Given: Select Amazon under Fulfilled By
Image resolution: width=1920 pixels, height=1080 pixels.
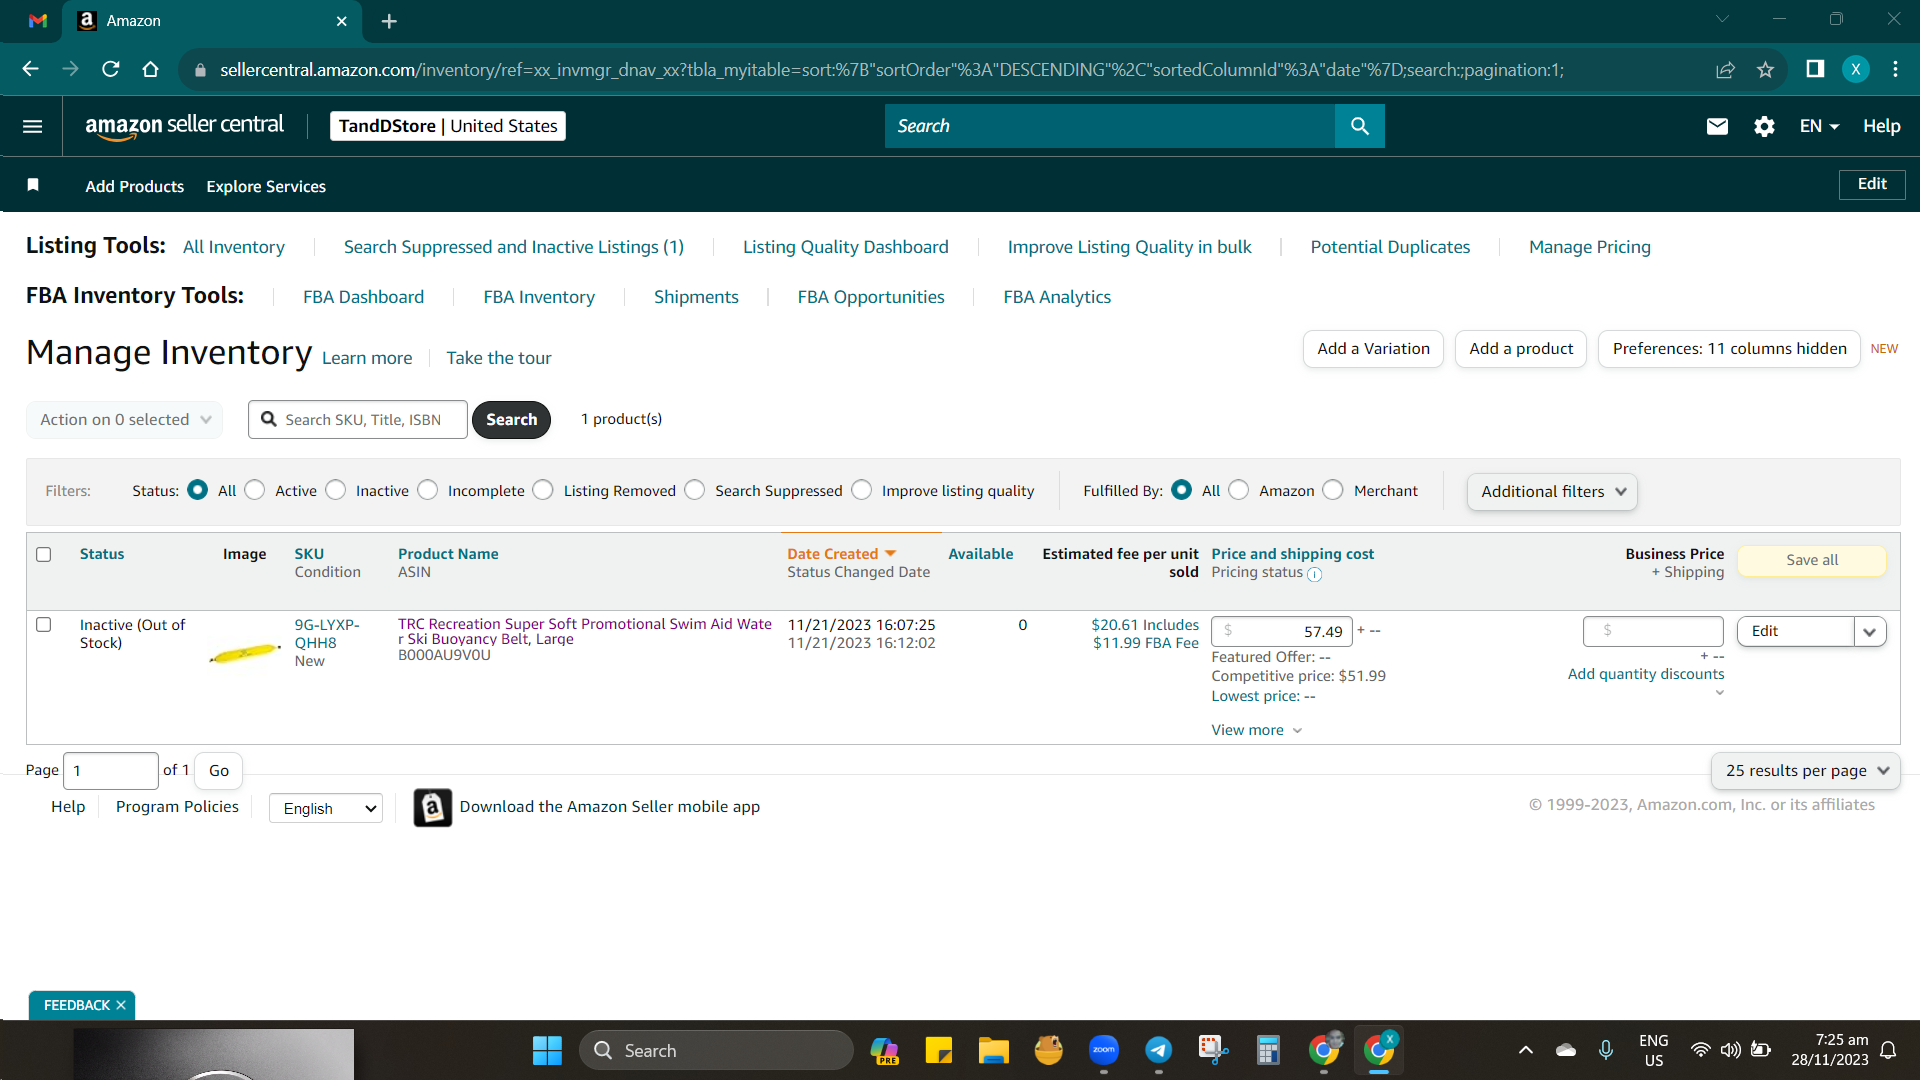Looking at the screenshot, I should 1240,490.
